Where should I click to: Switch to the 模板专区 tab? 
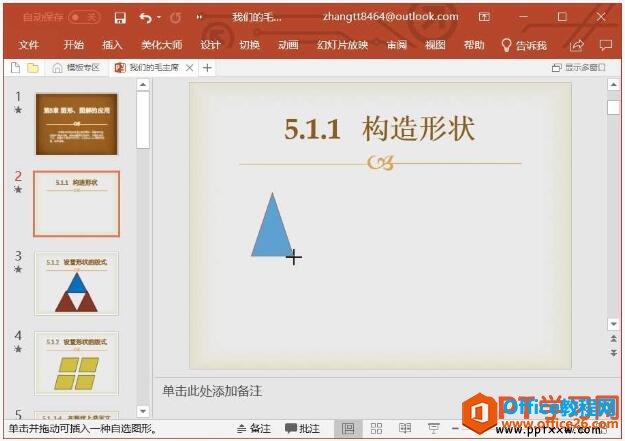click(x=76, y=68)
